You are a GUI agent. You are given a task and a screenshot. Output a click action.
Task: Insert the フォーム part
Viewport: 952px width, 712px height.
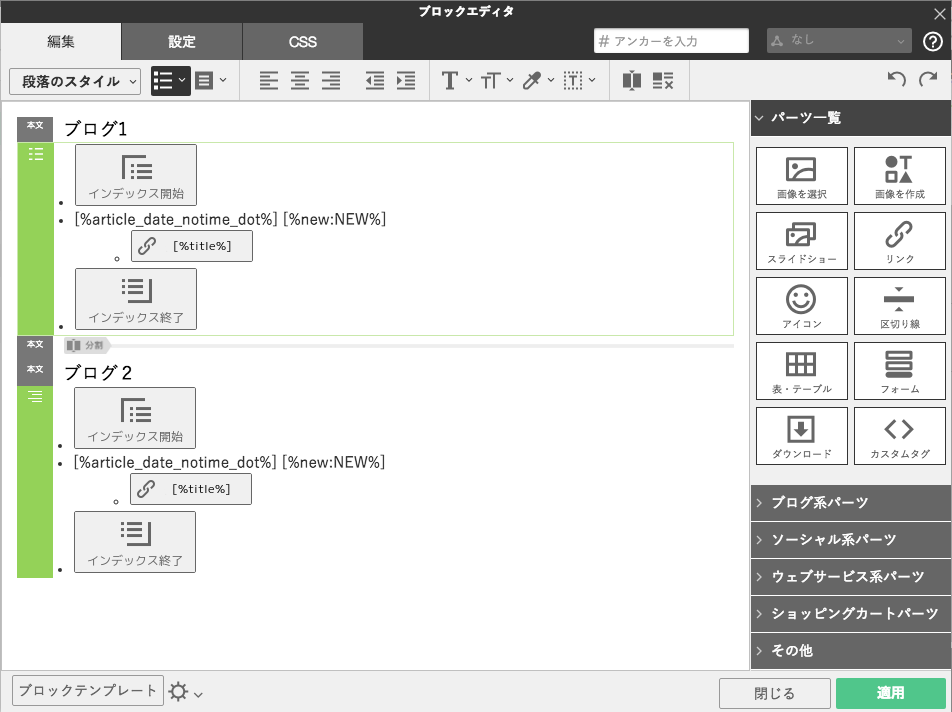pyautogui.click(x=900, y=371)
